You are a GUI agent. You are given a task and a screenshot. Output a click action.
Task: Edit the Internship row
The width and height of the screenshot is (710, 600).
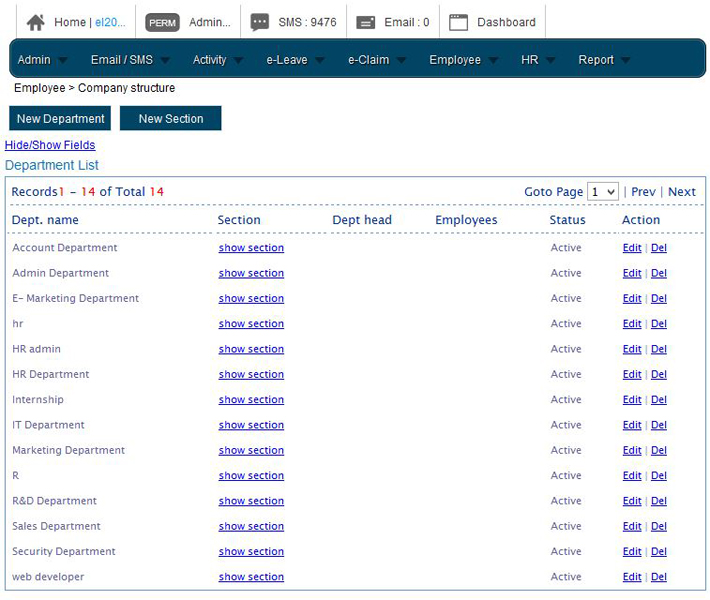tap(632, 399)
